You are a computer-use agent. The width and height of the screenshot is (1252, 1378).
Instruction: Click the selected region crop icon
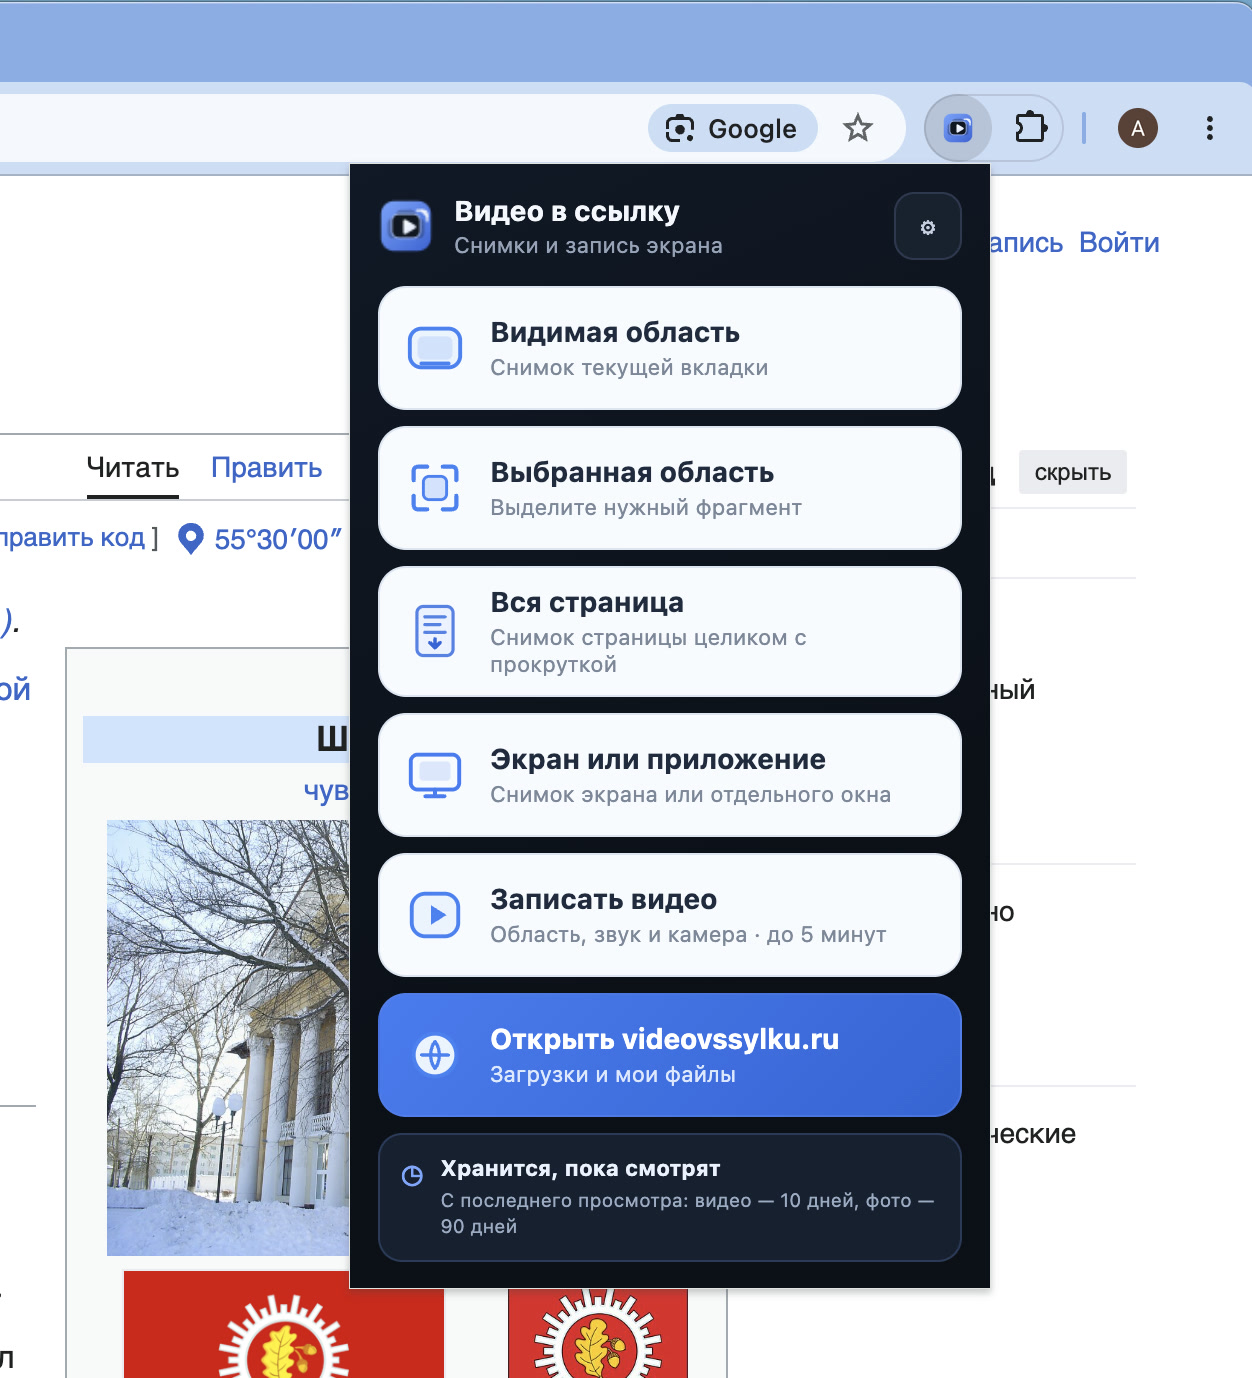[x=435, y=488]
